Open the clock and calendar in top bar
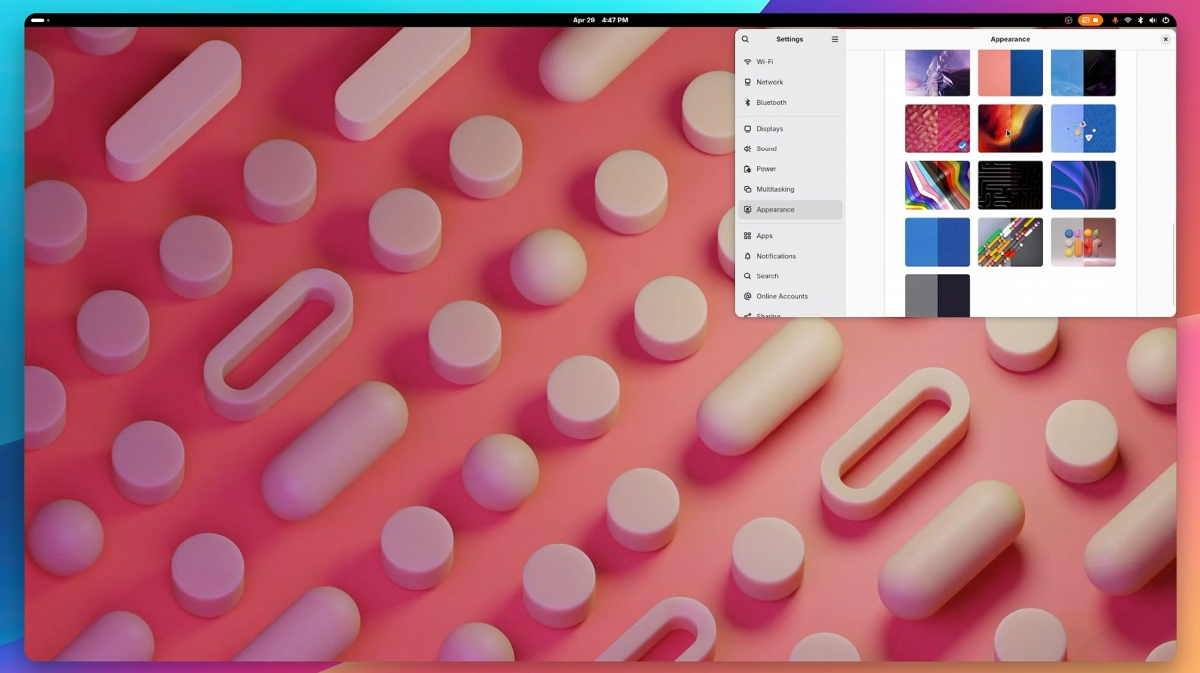1200x673 pixels. pyautogui.click(x=600, y=20)
